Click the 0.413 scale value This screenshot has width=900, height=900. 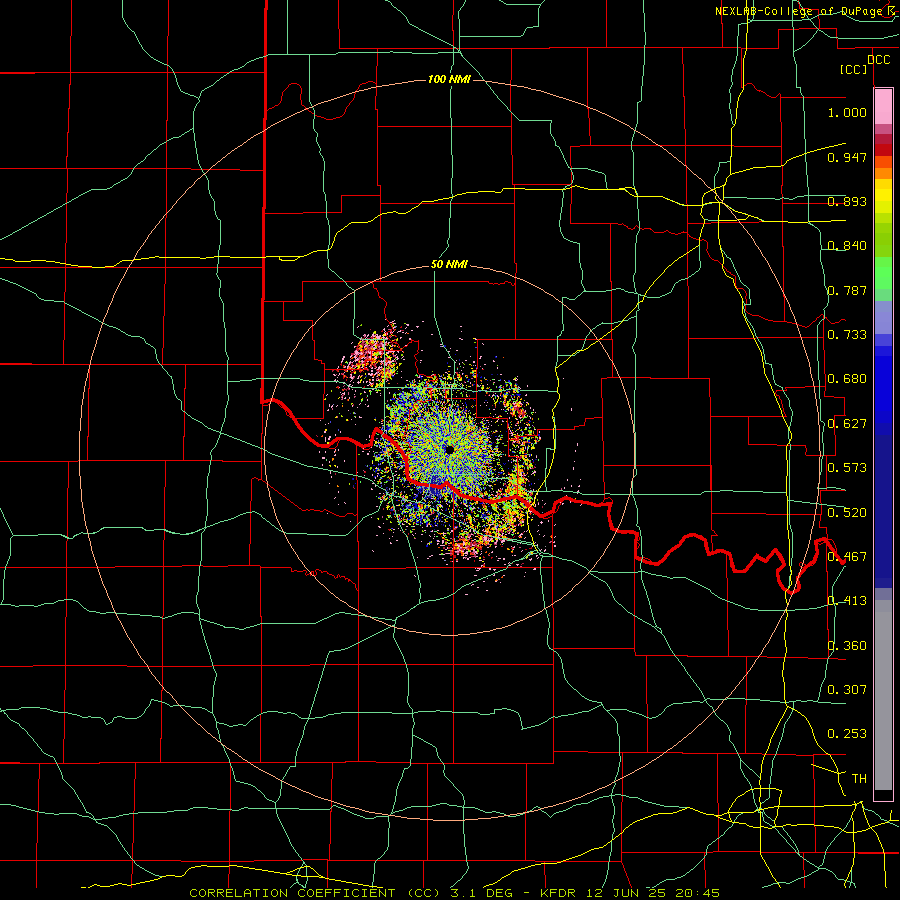(847, 601)
